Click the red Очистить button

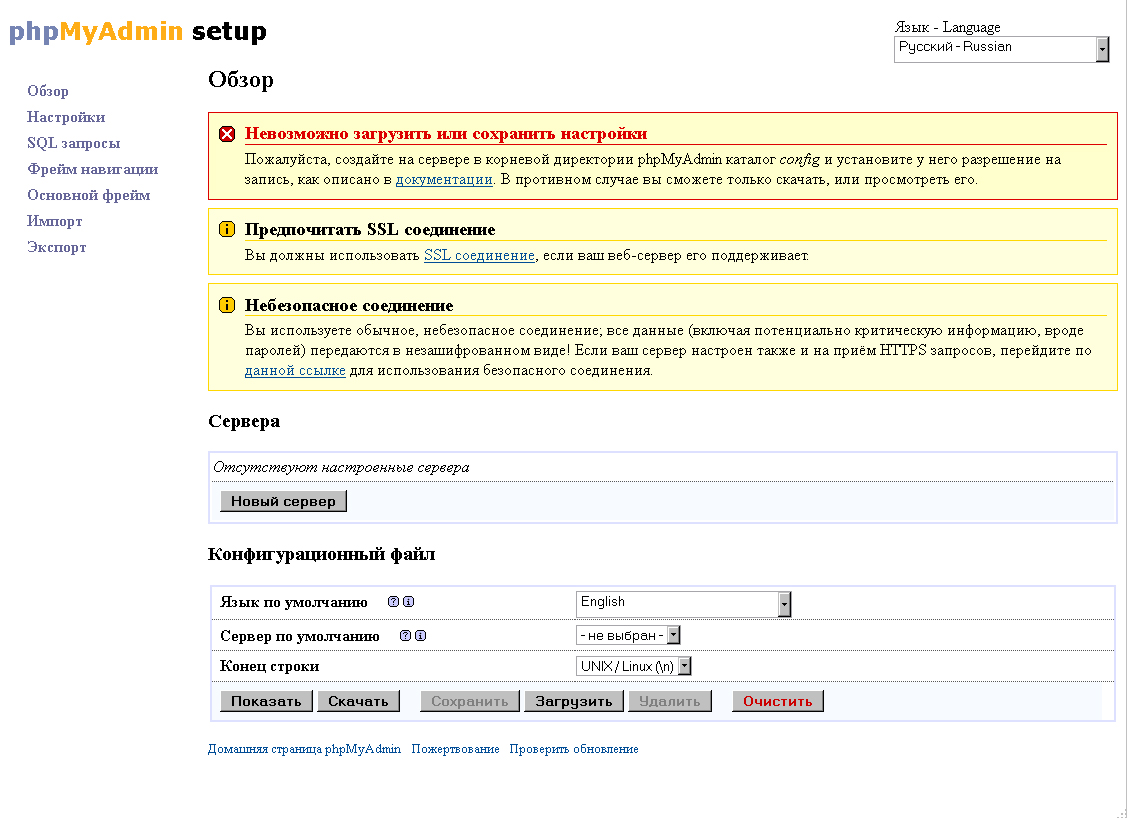pyautogui.click(x=778, y=701)
